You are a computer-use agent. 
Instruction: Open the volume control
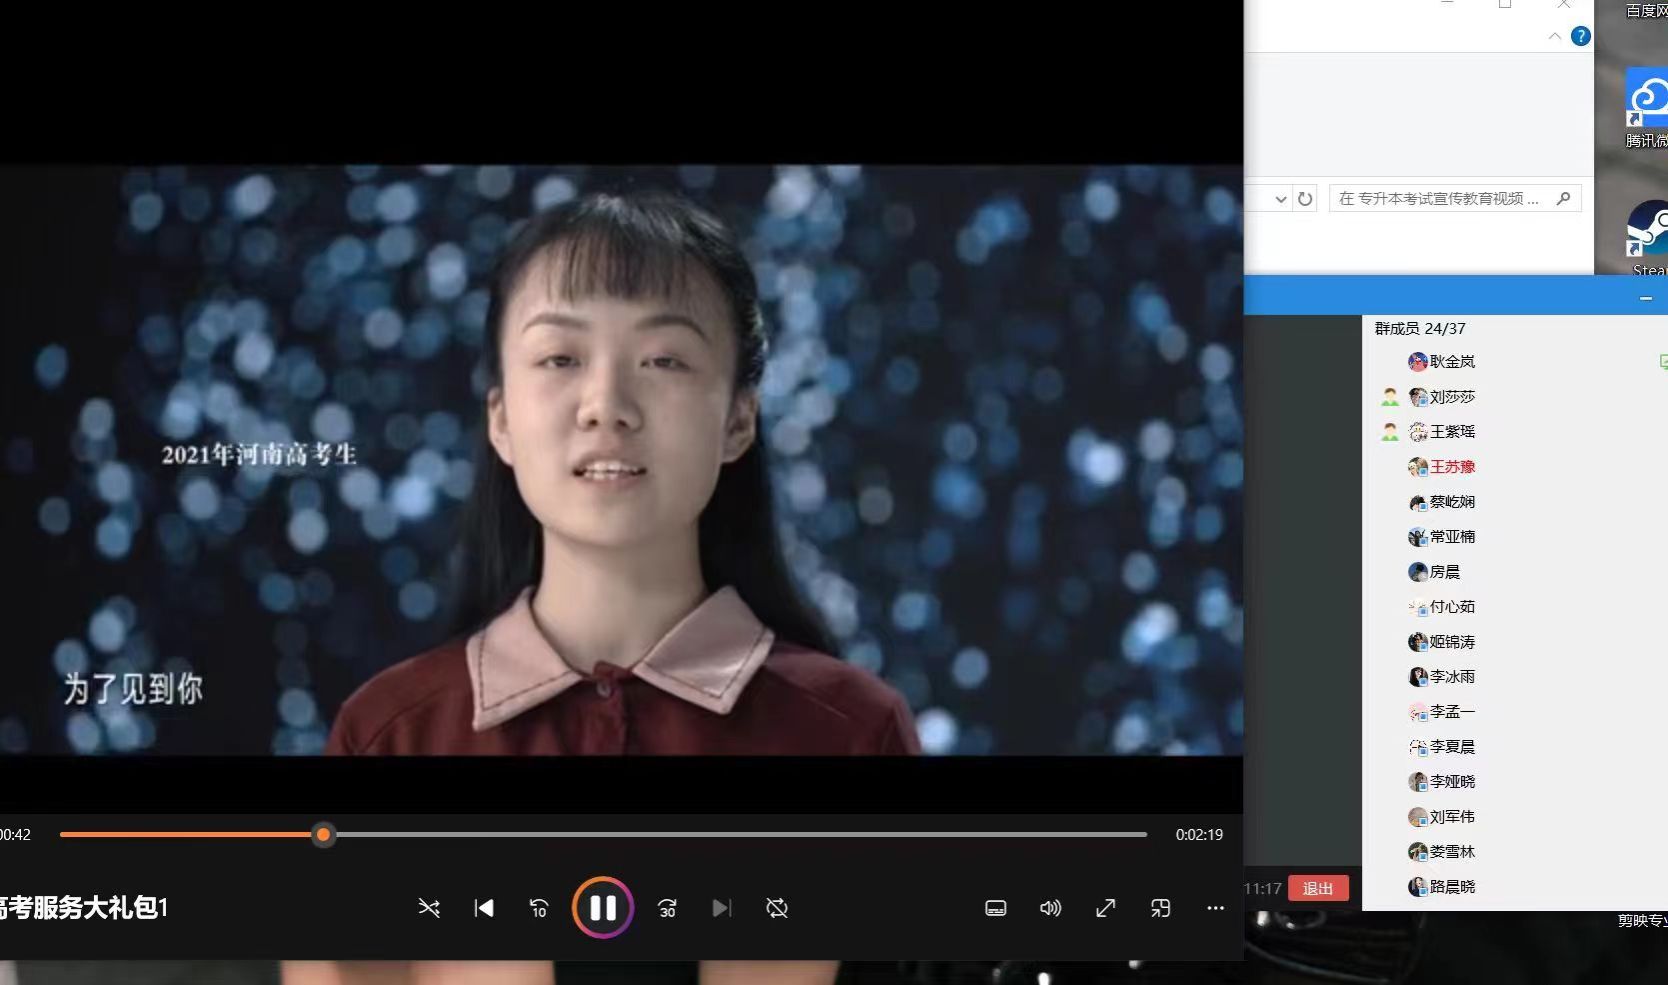tap(1050, 908)
